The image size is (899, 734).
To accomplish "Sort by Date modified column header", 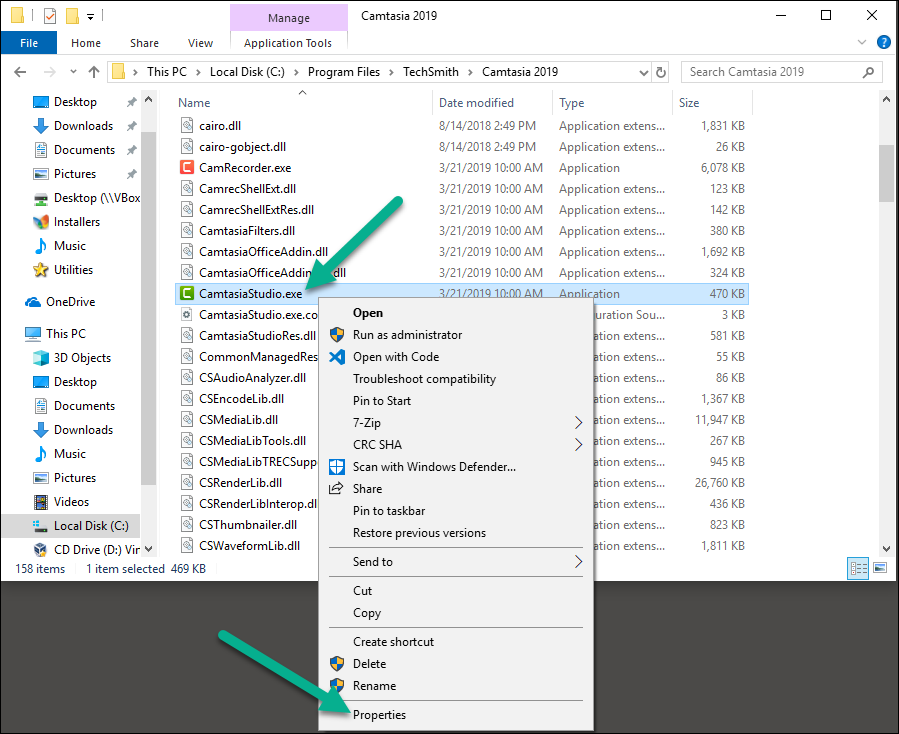I will (x=476, y=103).
